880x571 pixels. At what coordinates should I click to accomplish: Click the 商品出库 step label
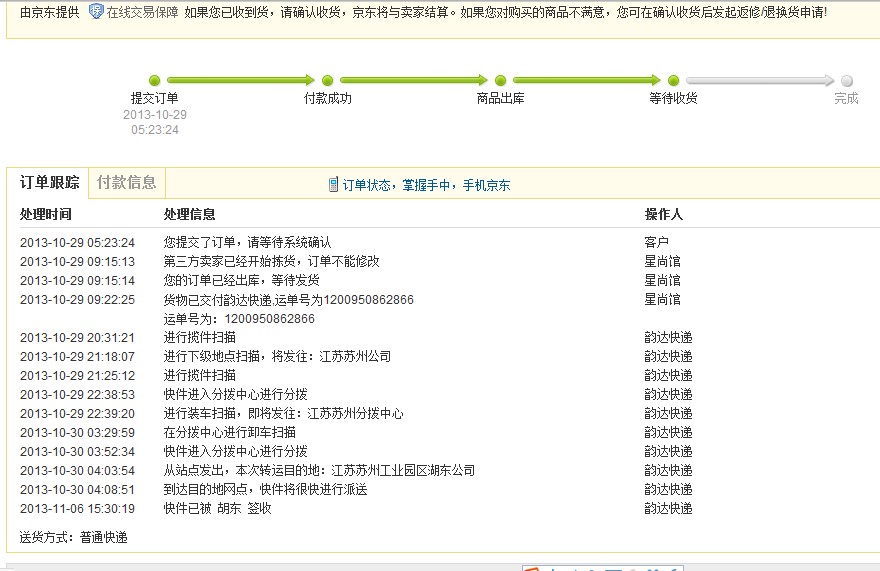point(501,98)
